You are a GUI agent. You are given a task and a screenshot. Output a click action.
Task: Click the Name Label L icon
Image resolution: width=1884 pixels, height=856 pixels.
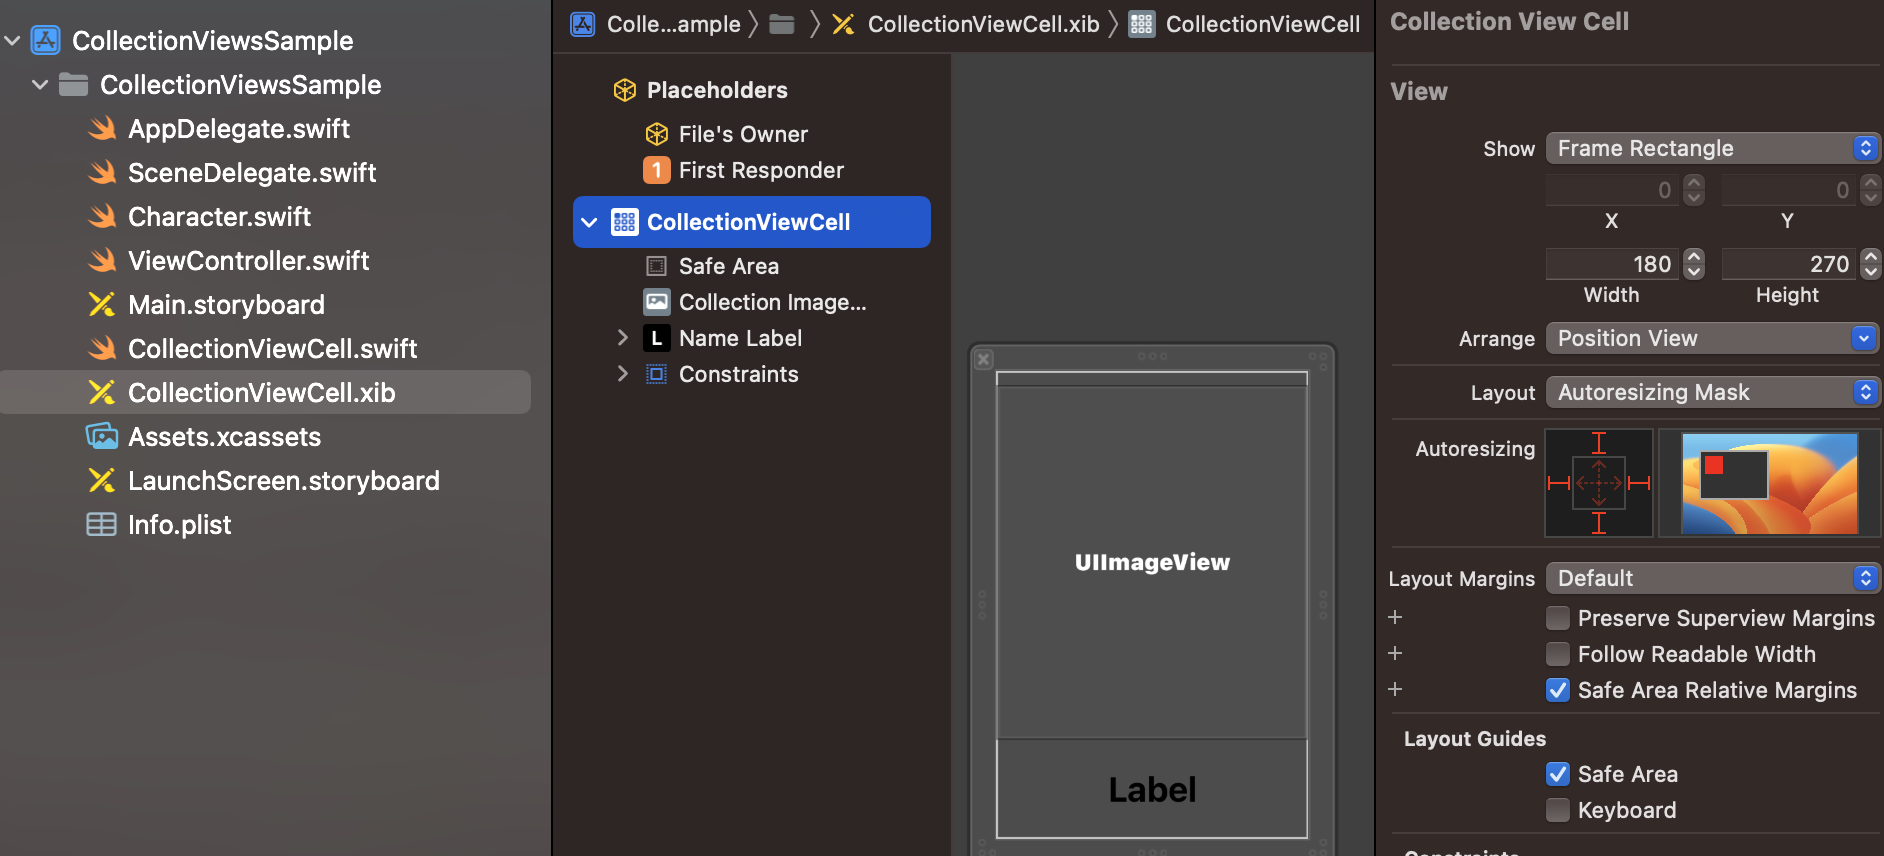[x=657, y=338]
